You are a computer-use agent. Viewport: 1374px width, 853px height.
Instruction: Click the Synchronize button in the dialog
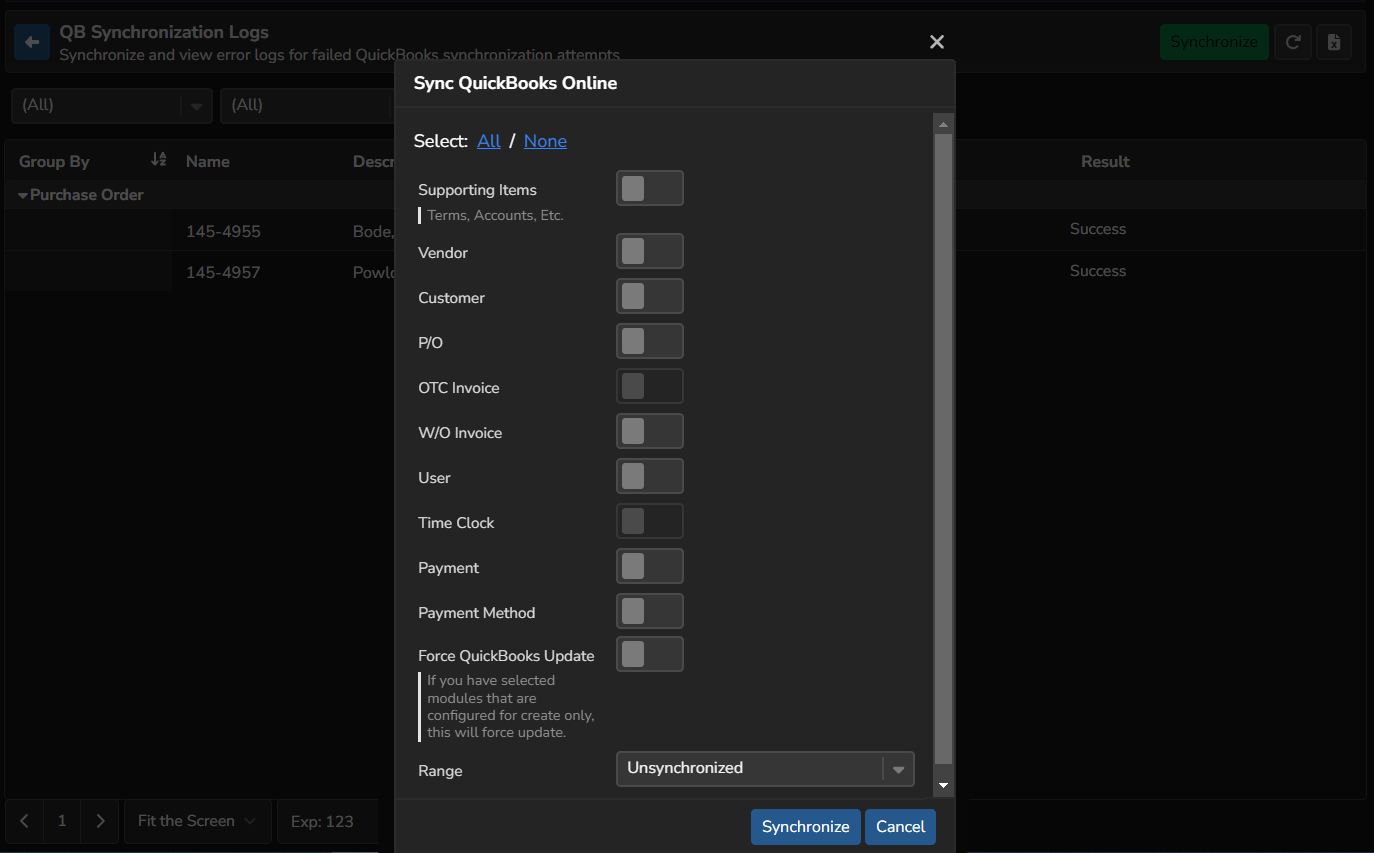805,827
